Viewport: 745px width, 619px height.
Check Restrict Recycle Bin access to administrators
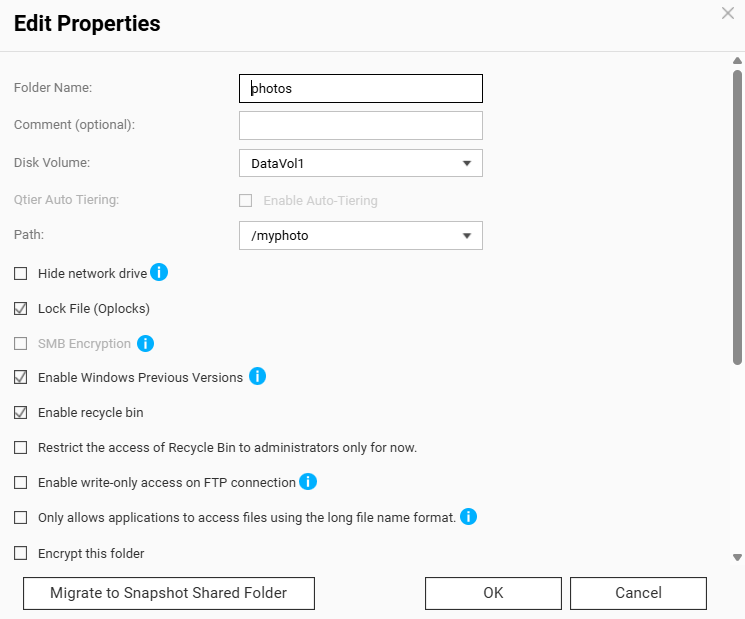pyautogui.click(x=21, y=447)
